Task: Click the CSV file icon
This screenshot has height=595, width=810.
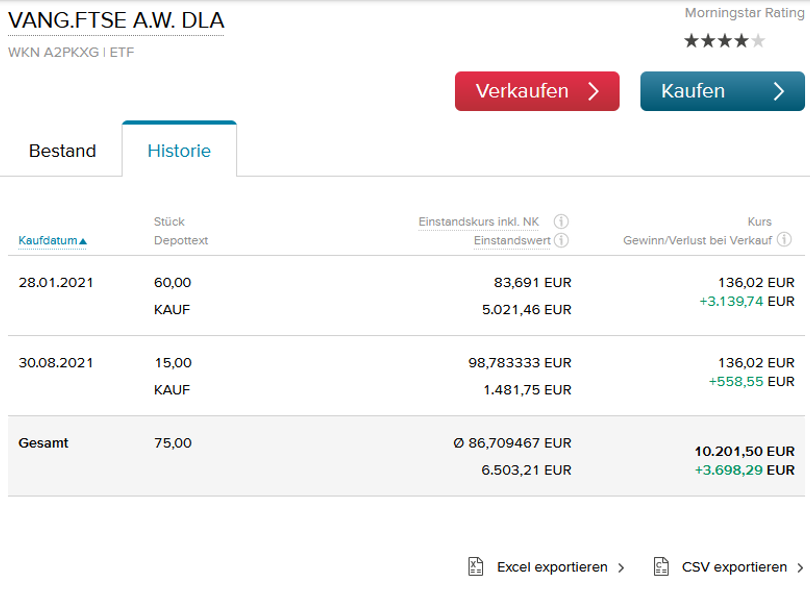Action: [661, 567]
